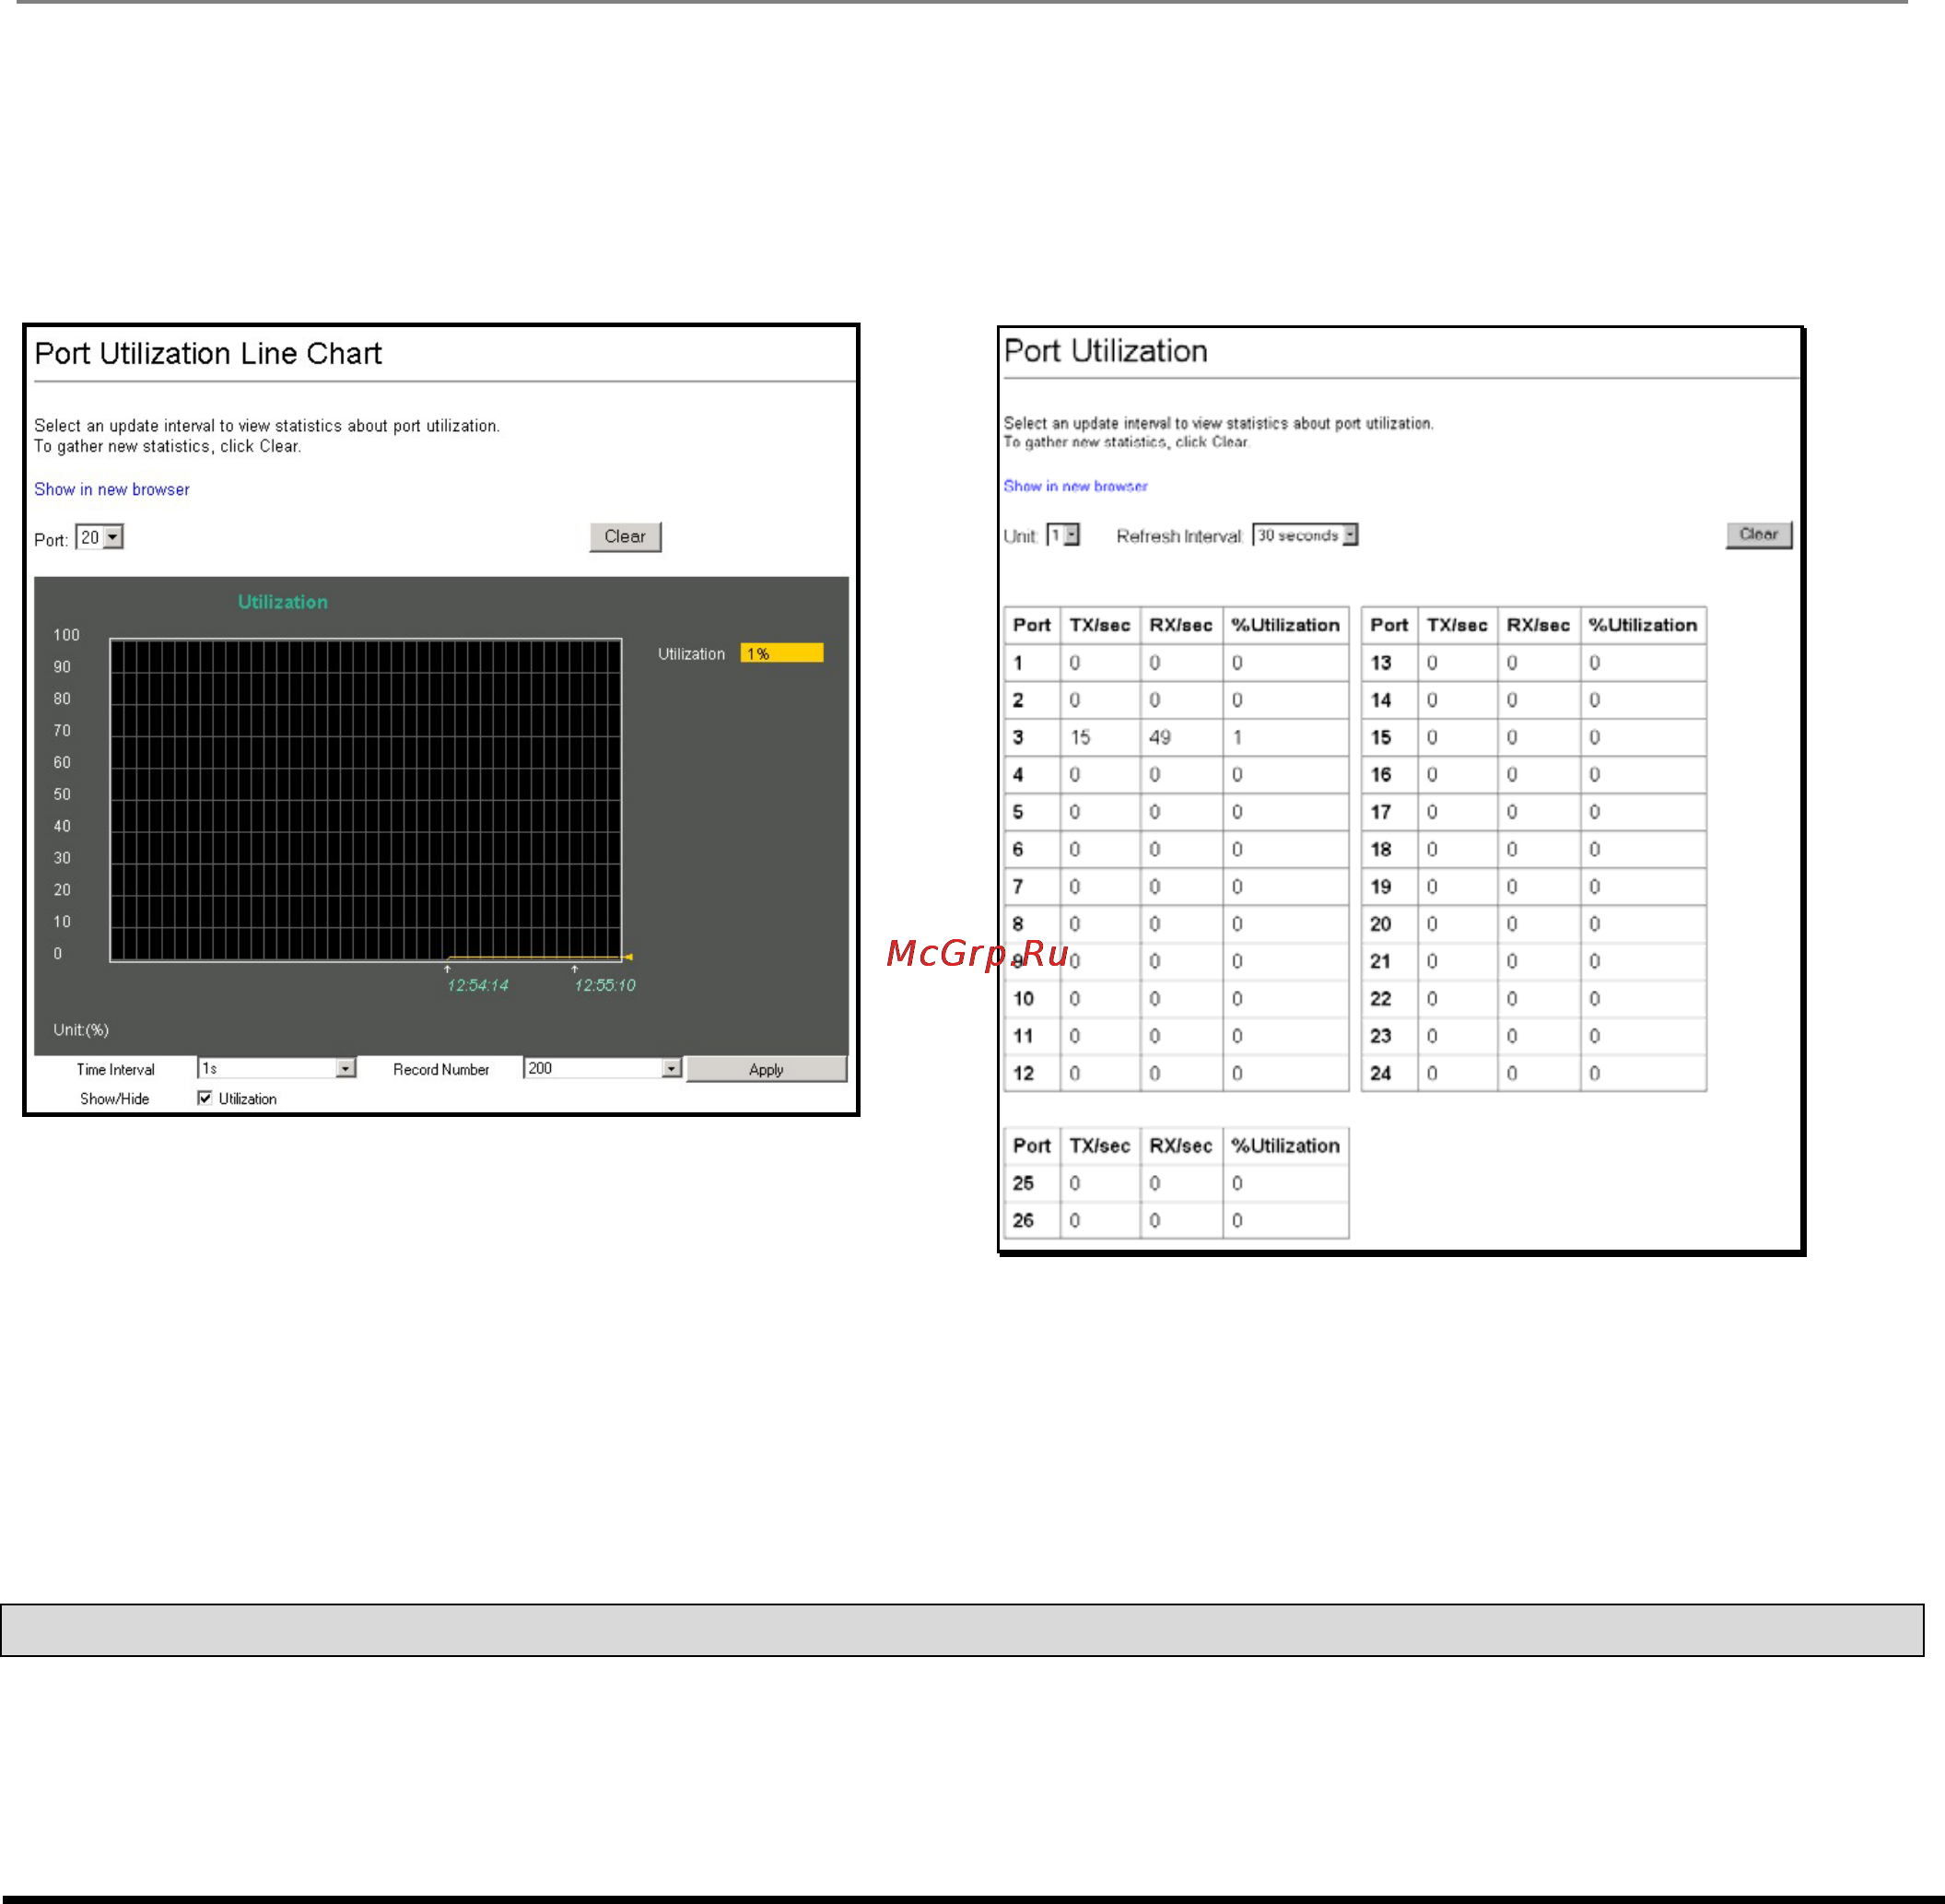Click Port header in first table
Screen dimensions: 1945x1904
[1031, 625]
